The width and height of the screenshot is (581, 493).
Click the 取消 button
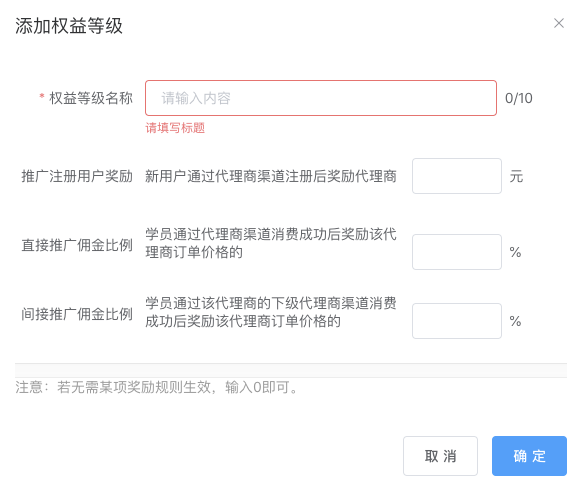(x=440, y=456)
